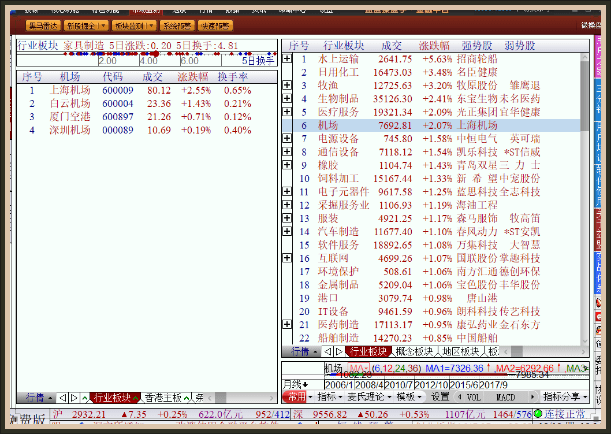Screen dimensions: 611x434
Task: Open the 常用 indicator dropdown
Action: (x=298, y=397)
